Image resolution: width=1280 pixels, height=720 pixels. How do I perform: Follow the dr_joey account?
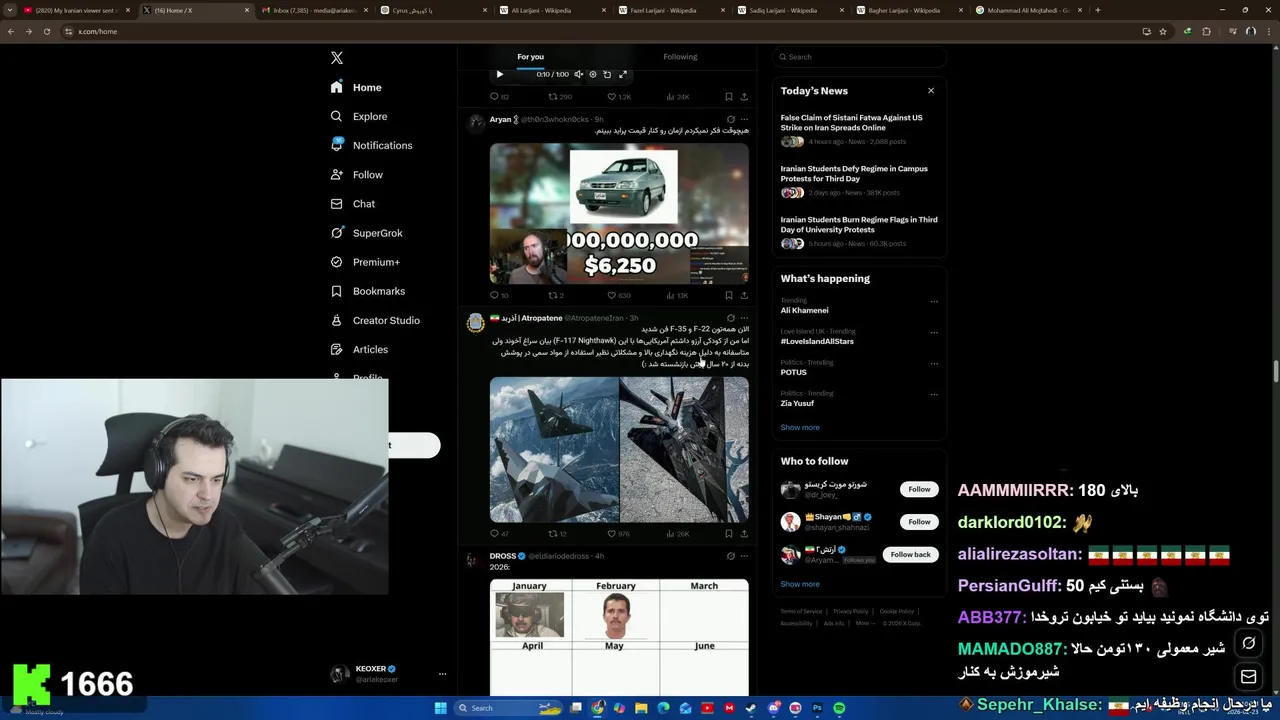coord(919,489)
